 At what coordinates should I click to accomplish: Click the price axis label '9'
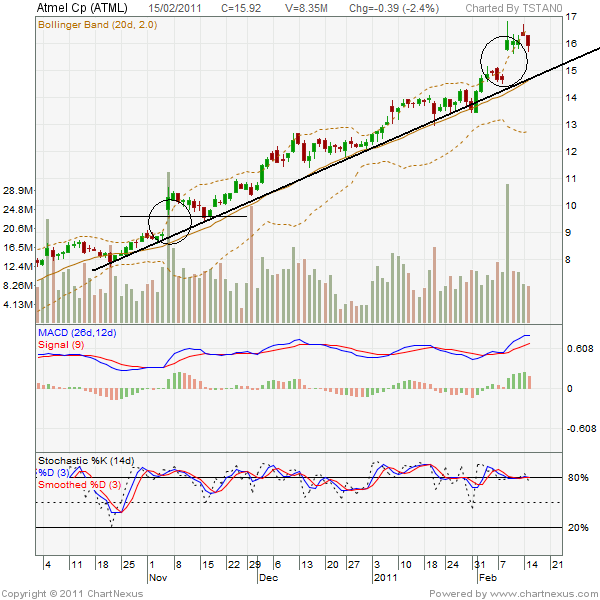click(x=568, y=233)
